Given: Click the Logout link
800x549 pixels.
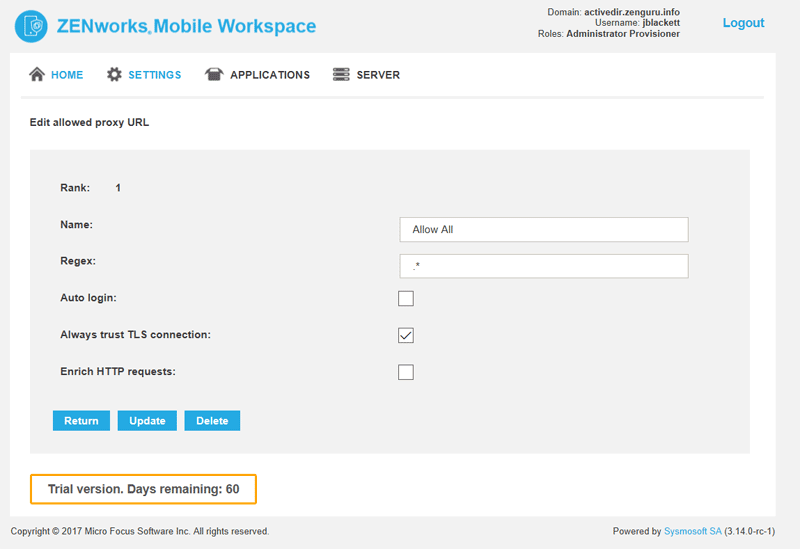Looking at the screenshot, I should (x=743, y=23).
